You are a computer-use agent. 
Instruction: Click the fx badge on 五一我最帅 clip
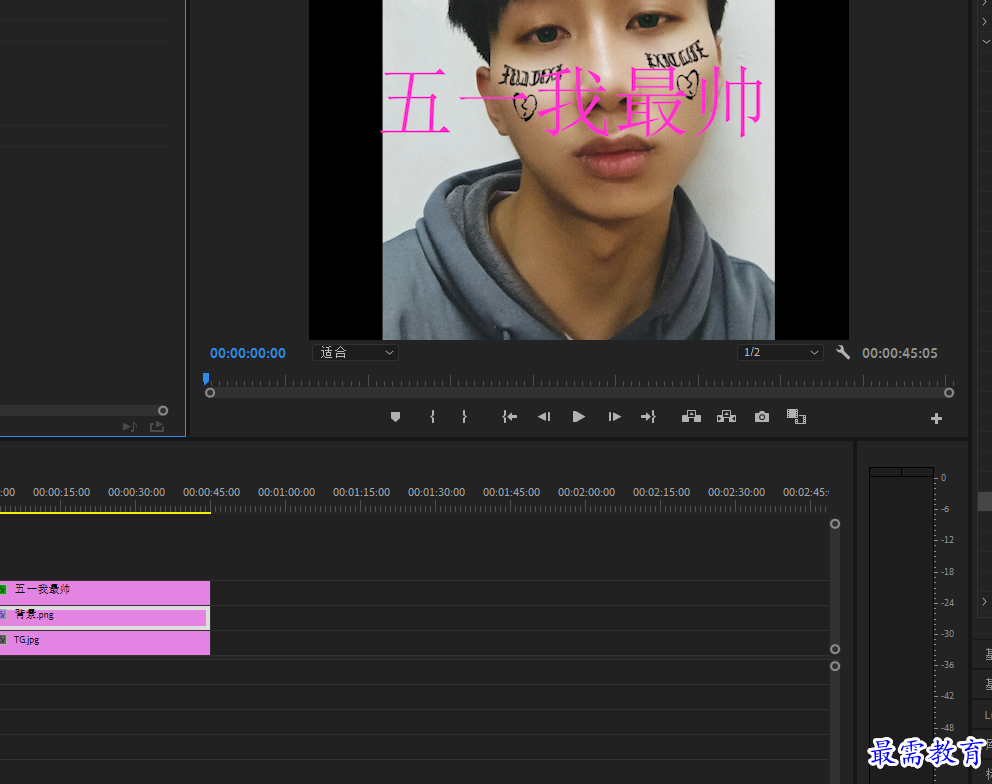[3, 590]
